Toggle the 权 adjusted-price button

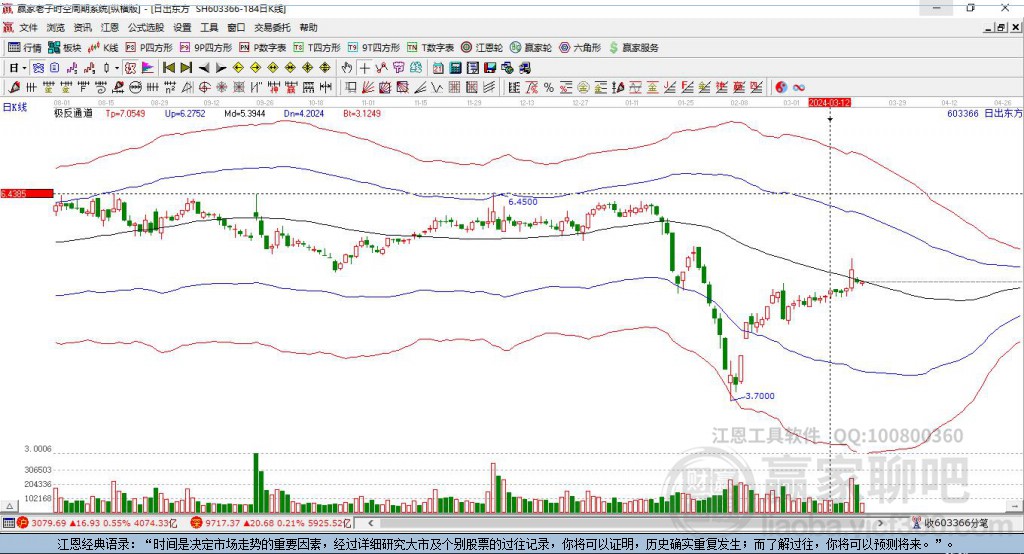point(131,68)
